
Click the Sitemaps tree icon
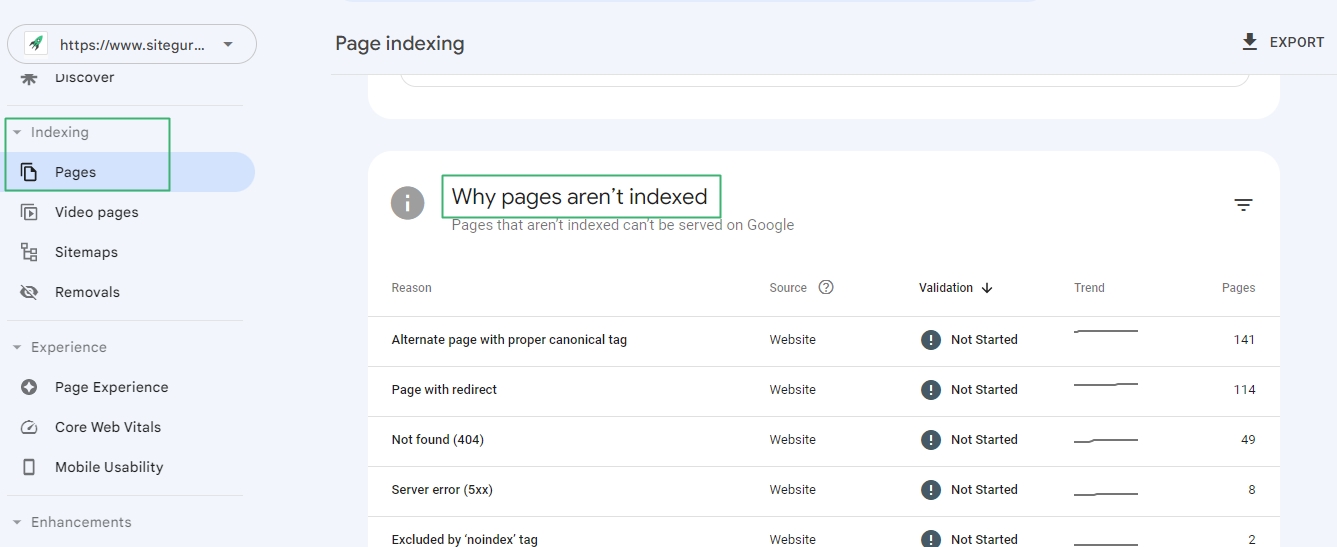point(29,252)
